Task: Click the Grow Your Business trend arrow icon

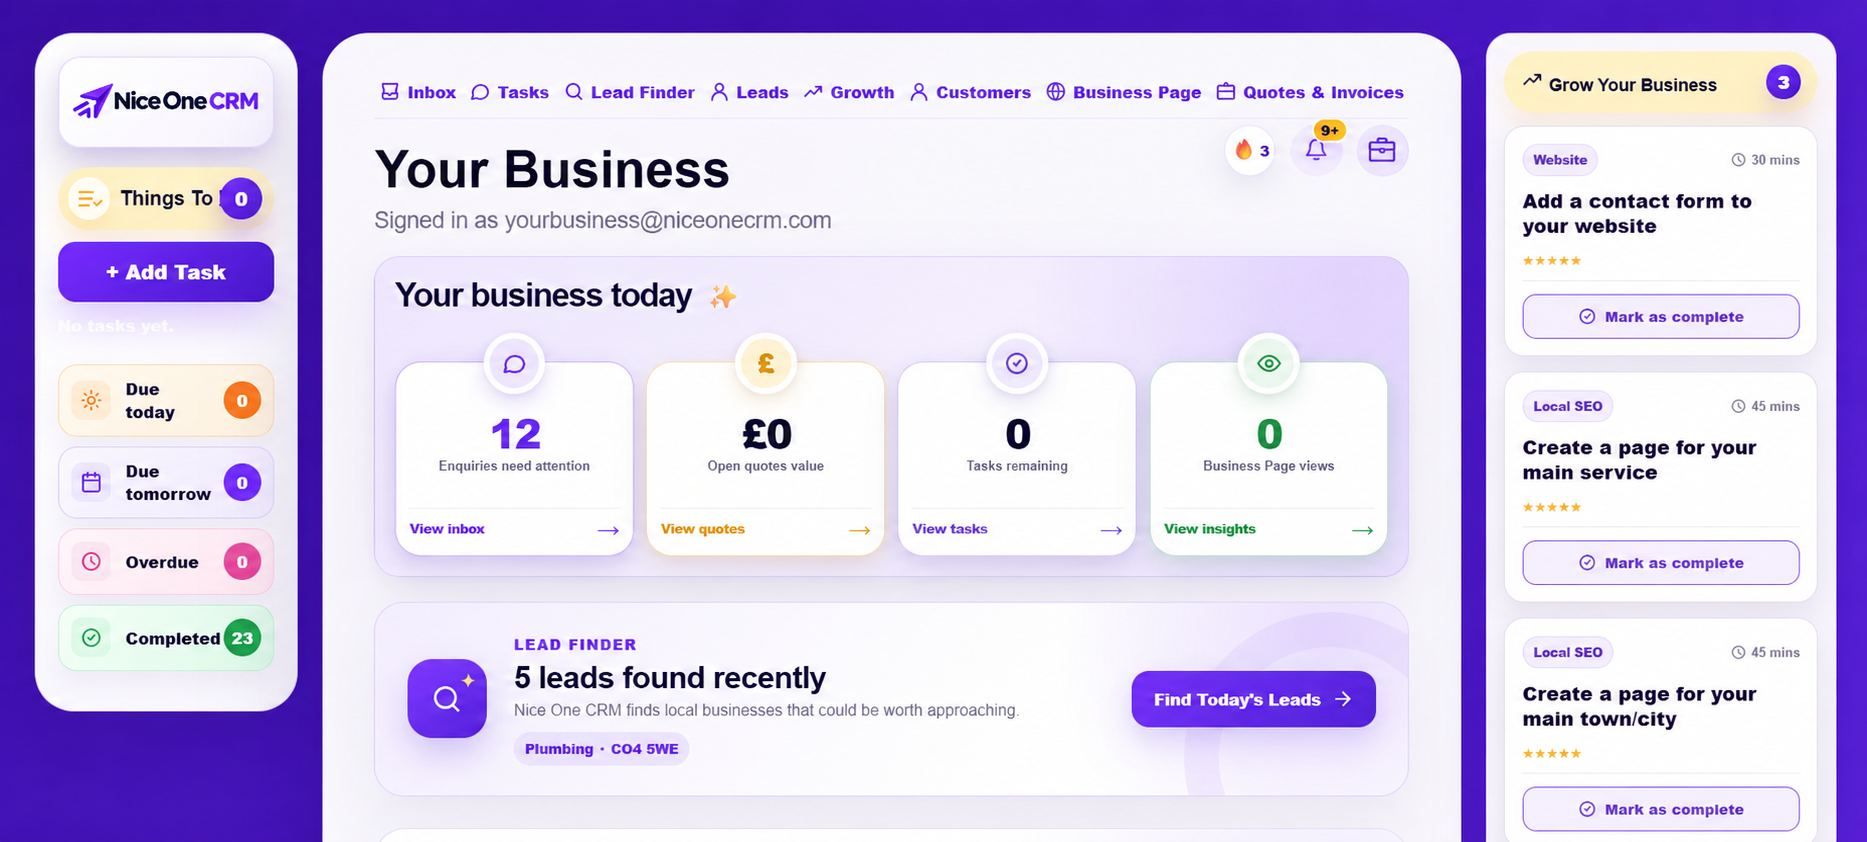Action: (1532, 82)
